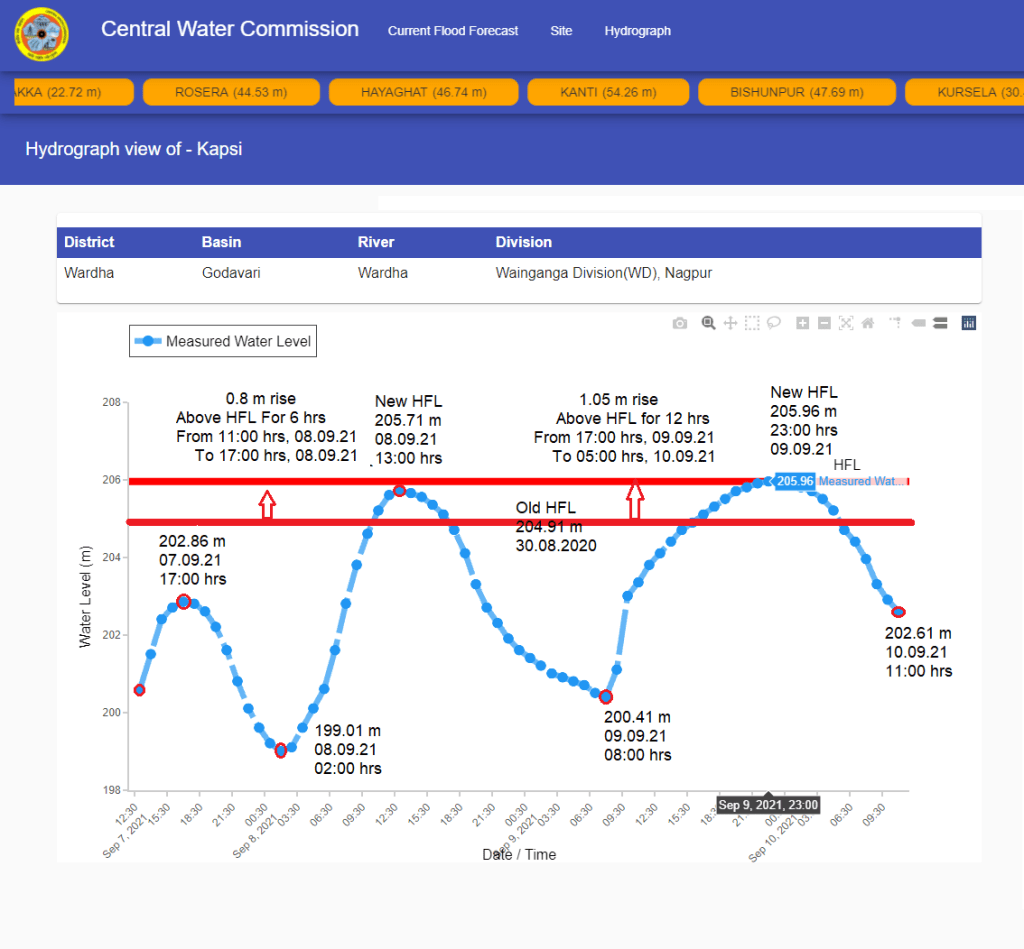1024x949 pixels.
Task: Reset axes with the home icon
Action: 868,323
